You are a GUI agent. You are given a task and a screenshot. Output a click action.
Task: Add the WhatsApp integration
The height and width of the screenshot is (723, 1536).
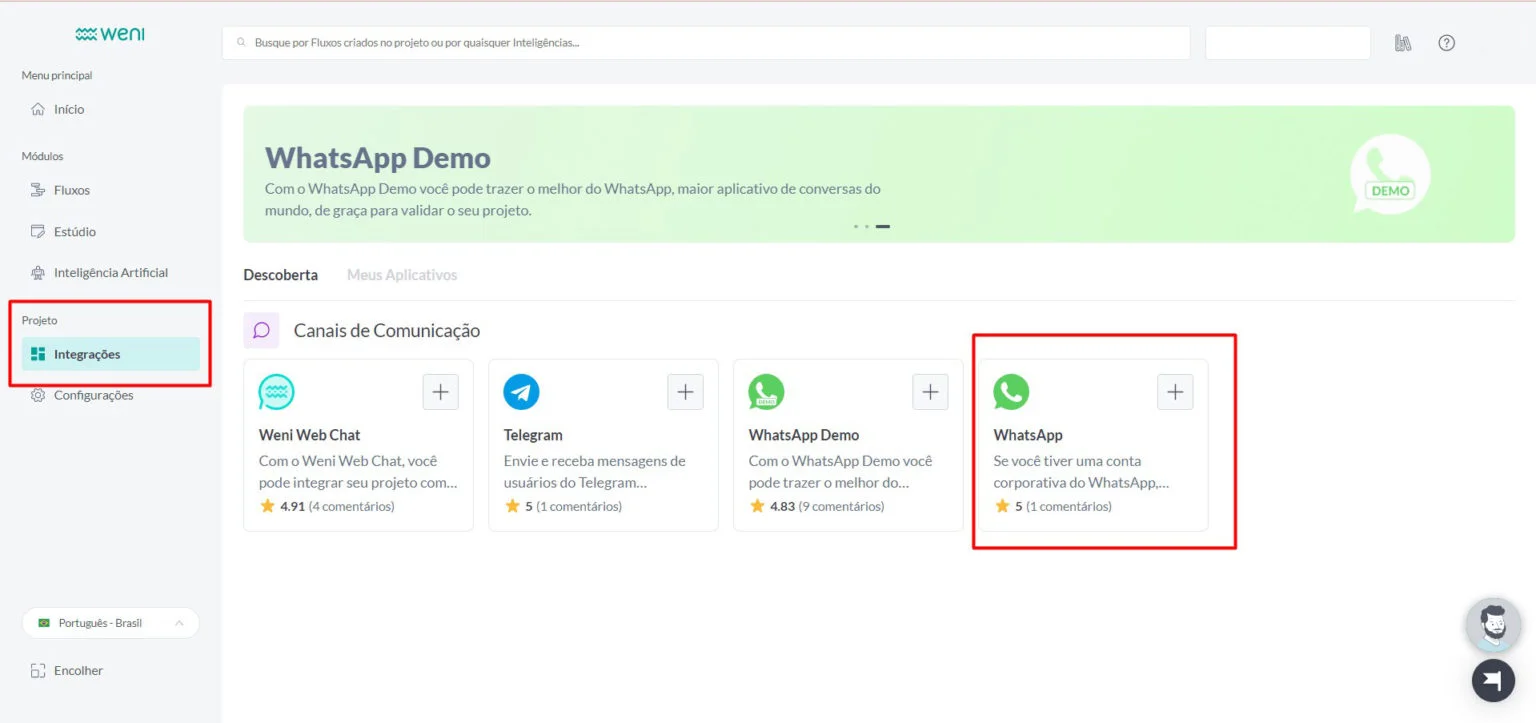click(1175, 392)
